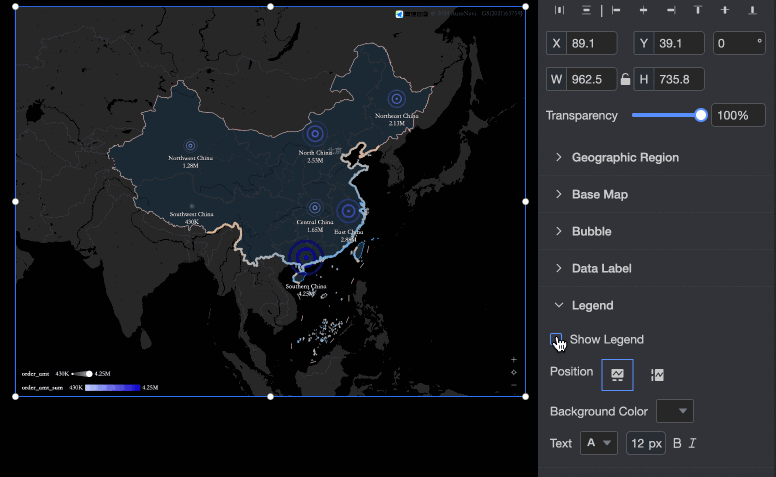Click the order_amt size legend slider
776x477 pixels.
coord(82,374)
